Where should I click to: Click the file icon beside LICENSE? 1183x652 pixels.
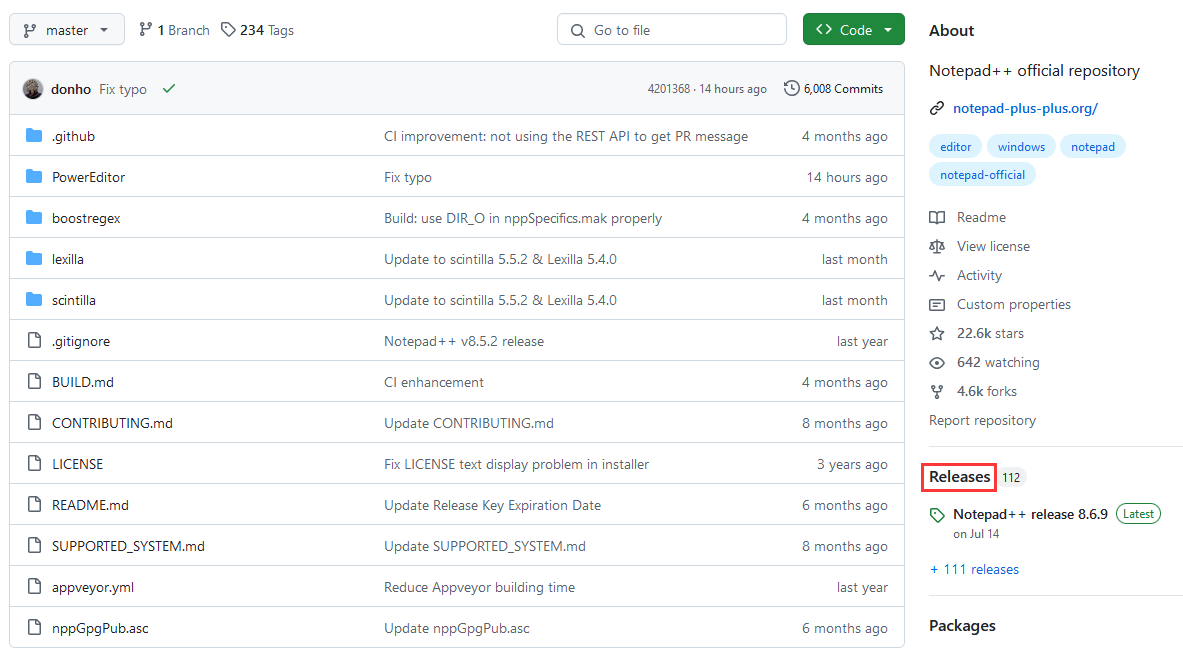click(34, 463)
